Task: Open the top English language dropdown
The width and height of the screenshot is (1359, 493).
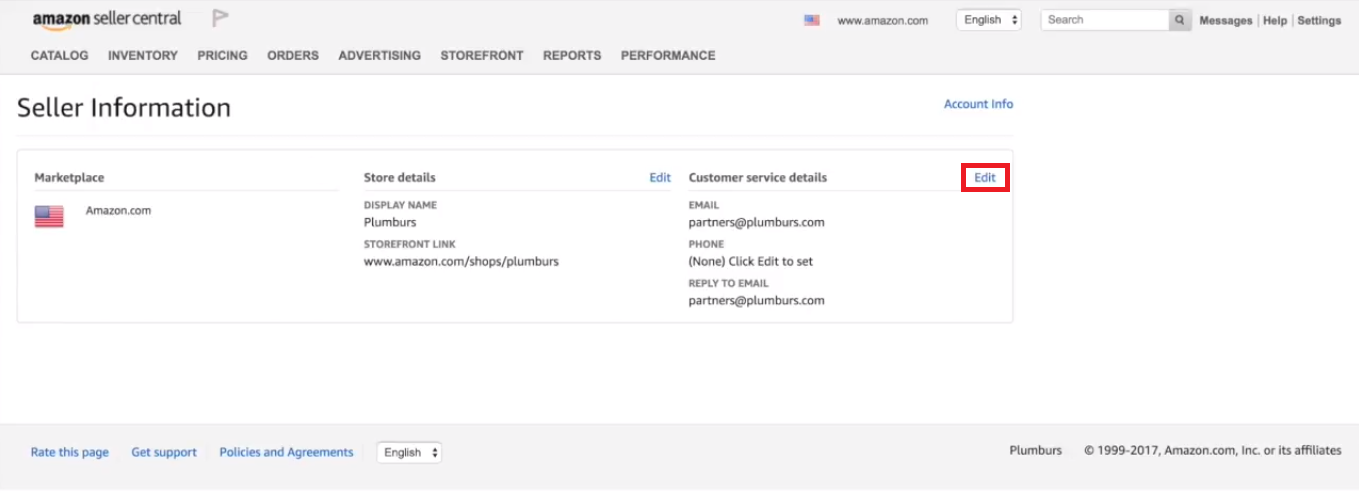Action: tap(989, 20)
